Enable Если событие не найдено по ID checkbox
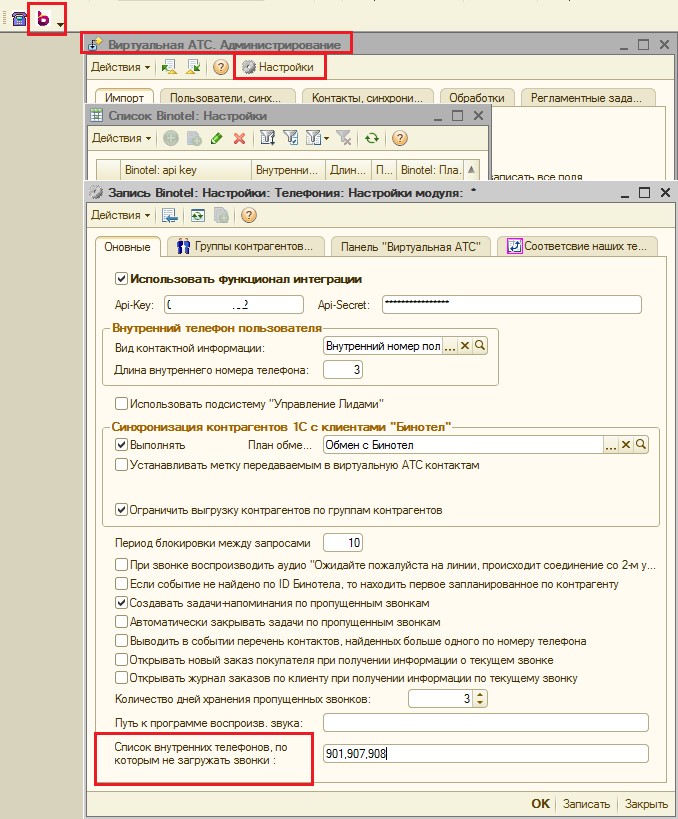The width and height of the screenshot is (678, 819). (121, 583)
